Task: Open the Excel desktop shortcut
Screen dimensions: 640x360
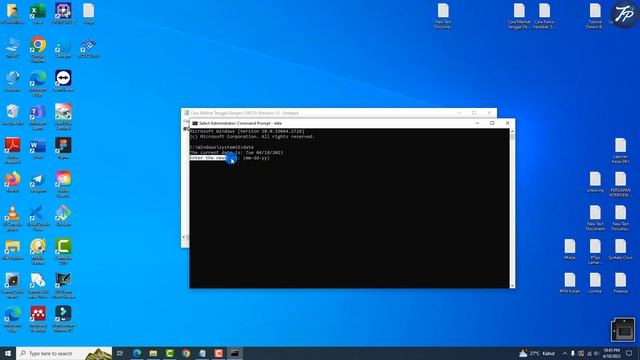Action: (x=38, y=13)
